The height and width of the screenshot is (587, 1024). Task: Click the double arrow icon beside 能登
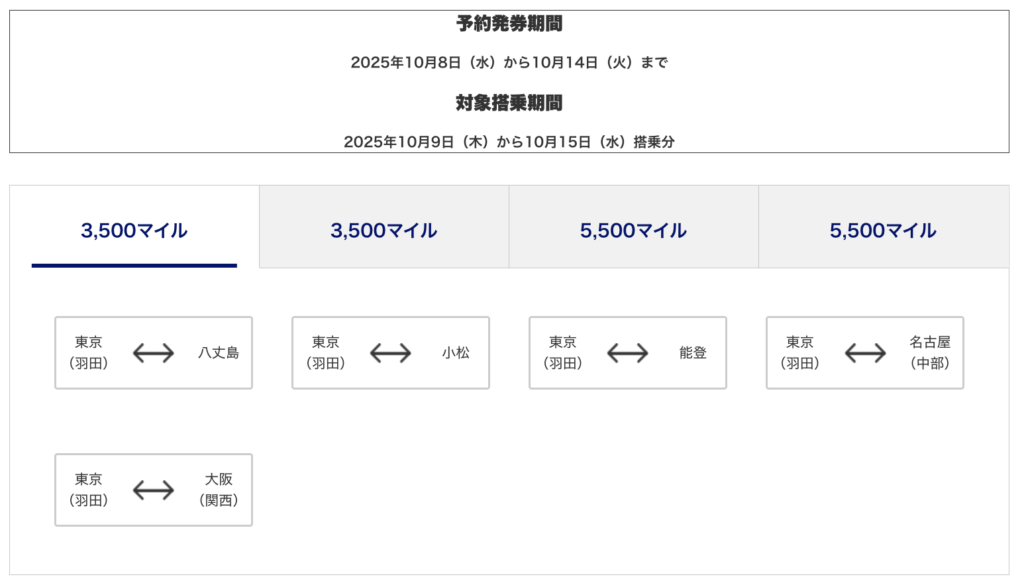click(x=627, y=353)
